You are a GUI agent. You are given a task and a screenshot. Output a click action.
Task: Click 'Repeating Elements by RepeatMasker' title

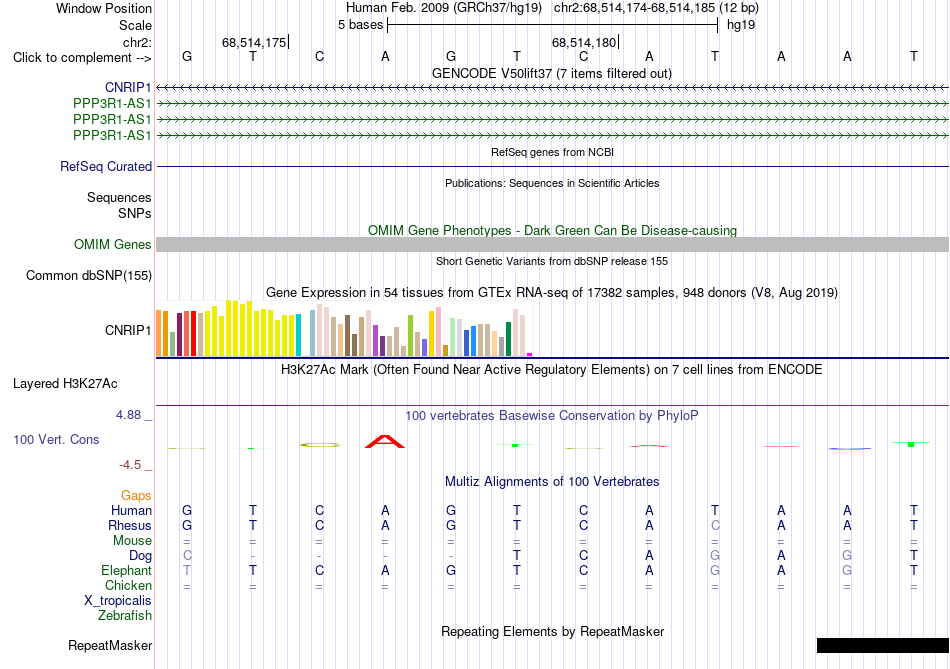pos(553,631)
